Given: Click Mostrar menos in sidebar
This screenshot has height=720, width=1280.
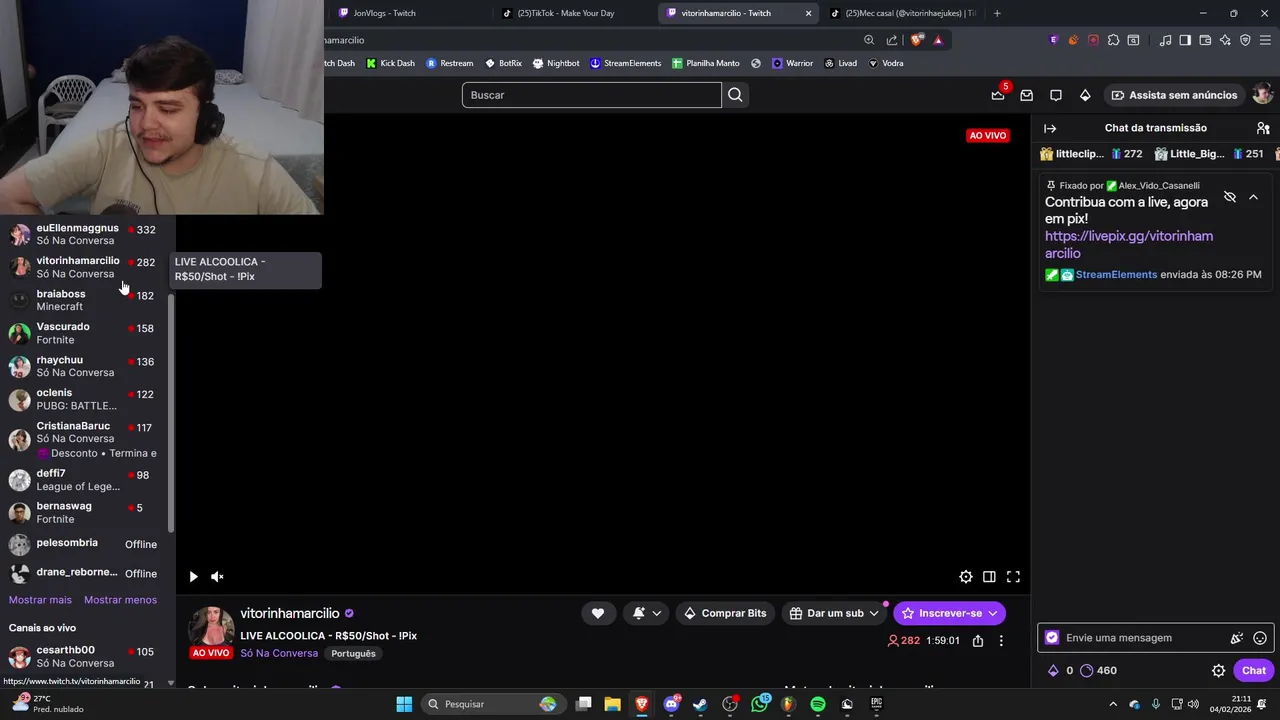Looking at the screenshot, I should click(120, 600).
